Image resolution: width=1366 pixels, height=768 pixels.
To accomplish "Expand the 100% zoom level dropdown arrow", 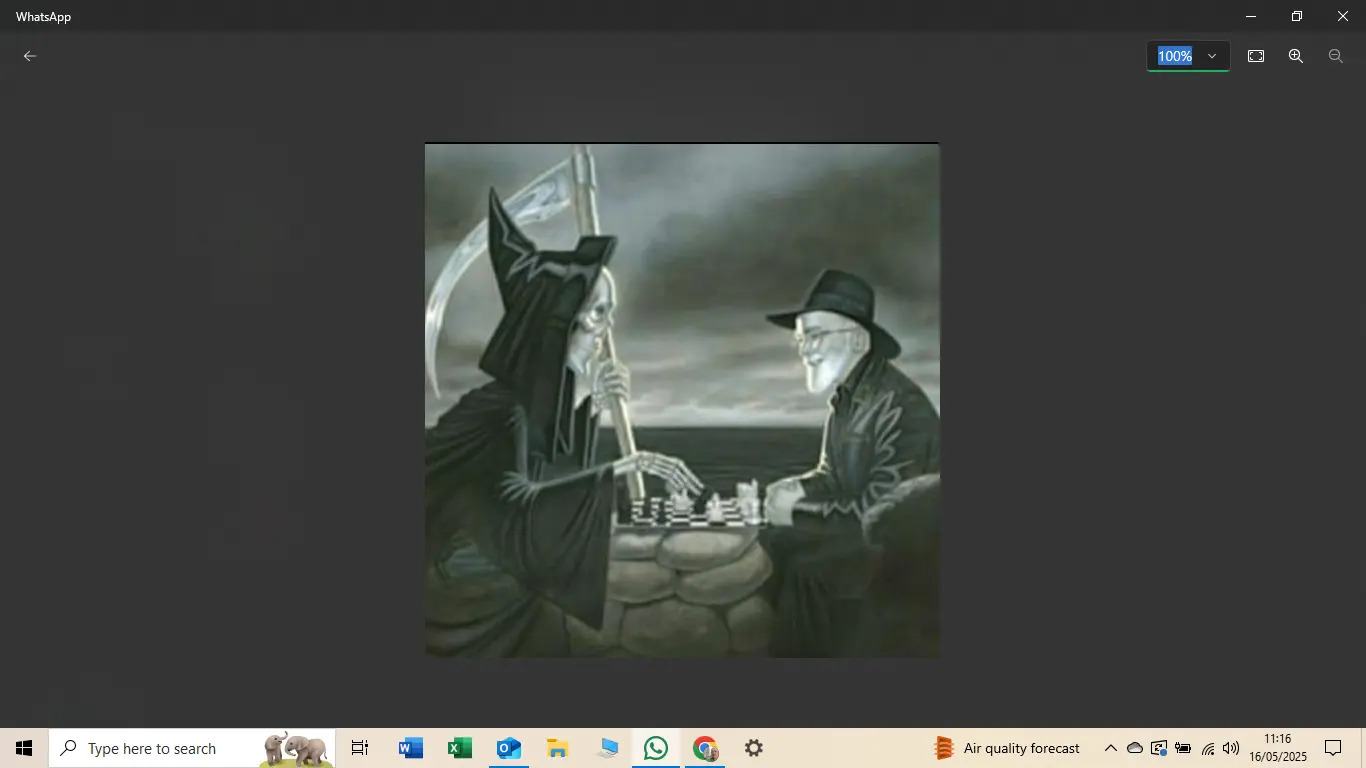I will pyautogui.click(x=1212, y=56).
